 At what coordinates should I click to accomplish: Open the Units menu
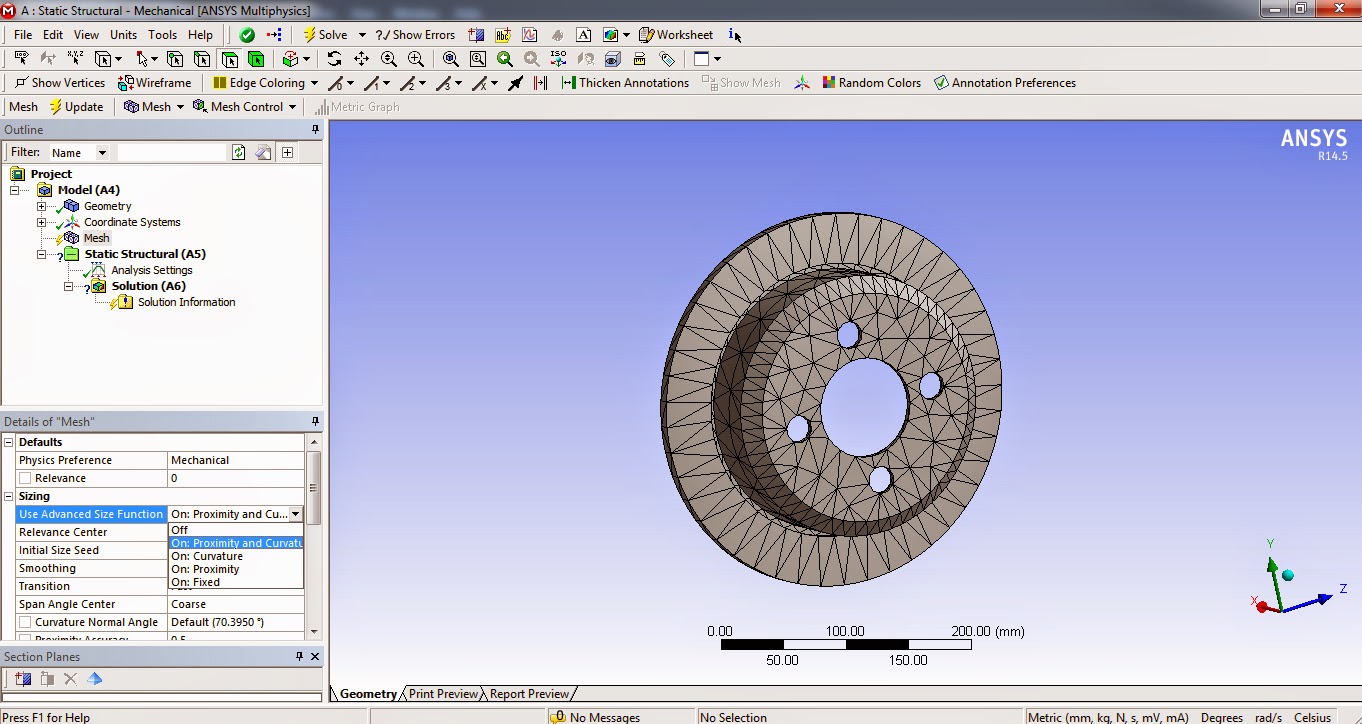coord(123,34)
